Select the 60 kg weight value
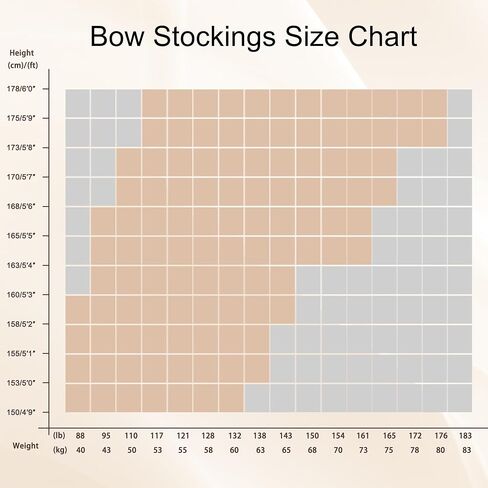 pos(234,450)
